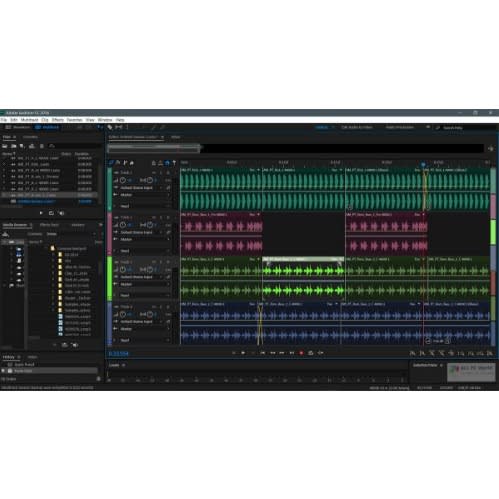Click Zoom In Time icon
Viewport: 499px width, 499px height.
click(x=432, y=353)
